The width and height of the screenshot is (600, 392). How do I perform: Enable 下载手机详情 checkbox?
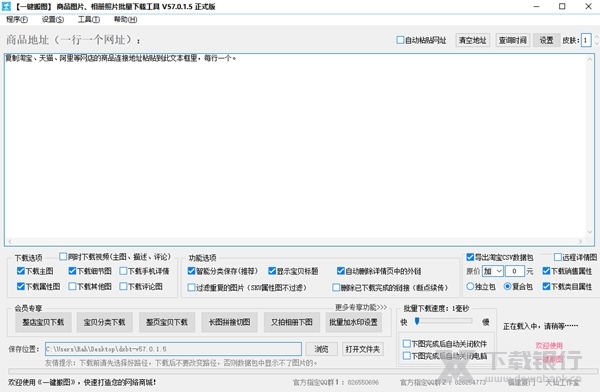[x=123, y=271]
